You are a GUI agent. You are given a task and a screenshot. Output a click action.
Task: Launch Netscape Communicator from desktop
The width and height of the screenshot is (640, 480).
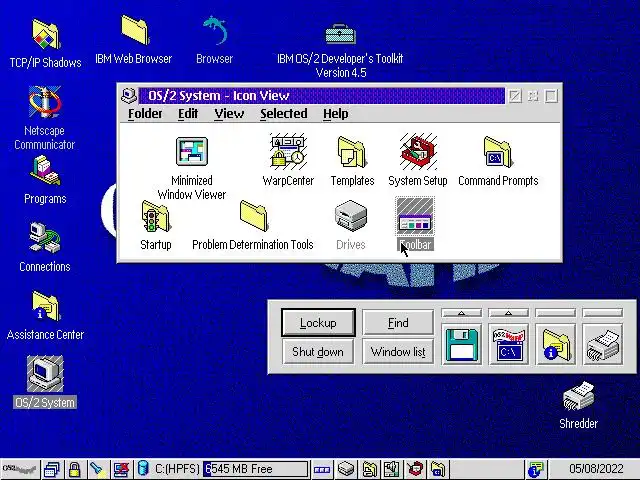45,102
